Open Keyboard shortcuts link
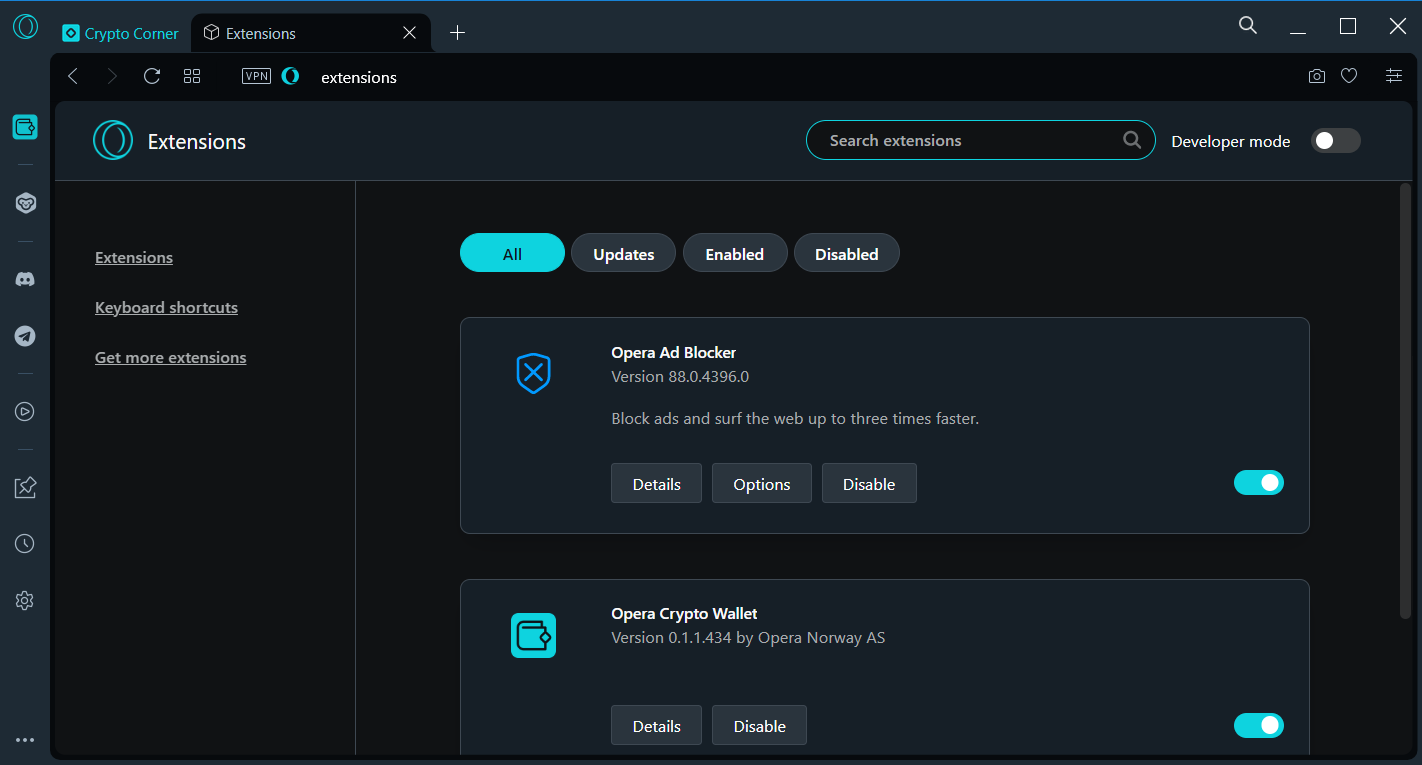 (x=166, y=307)
